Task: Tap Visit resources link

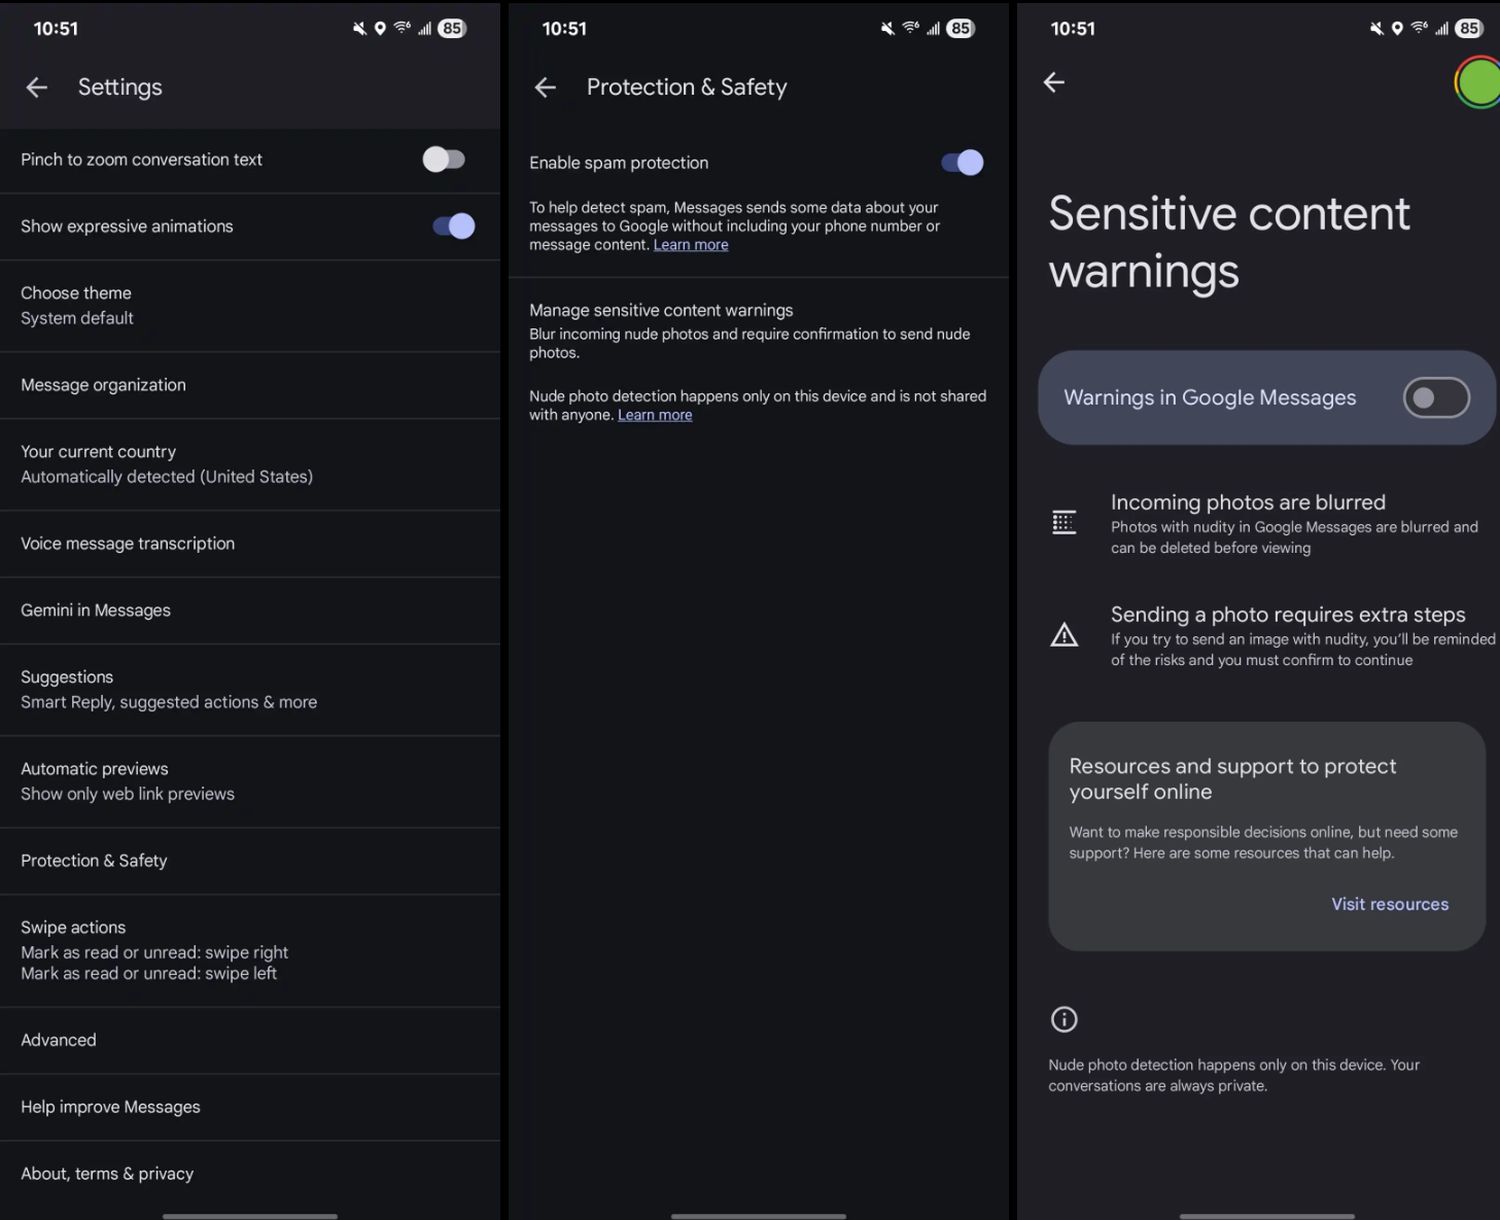Action: (1390, 904)
